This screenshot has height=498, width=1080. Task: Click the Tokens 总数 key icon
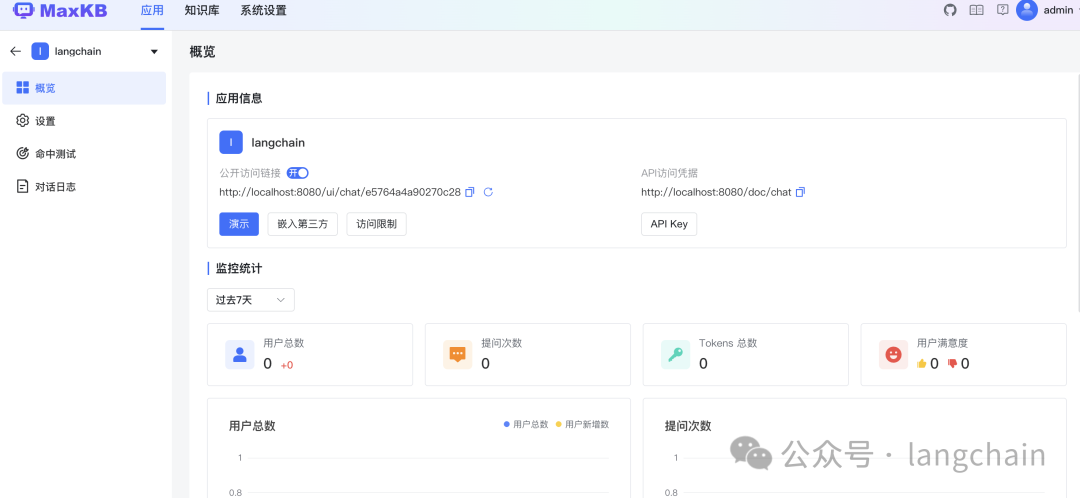pos(675,355)
